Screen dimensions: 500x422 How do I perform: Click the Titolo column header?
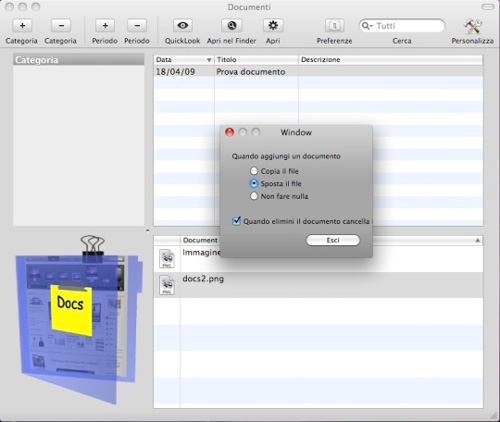pos(256,60)
